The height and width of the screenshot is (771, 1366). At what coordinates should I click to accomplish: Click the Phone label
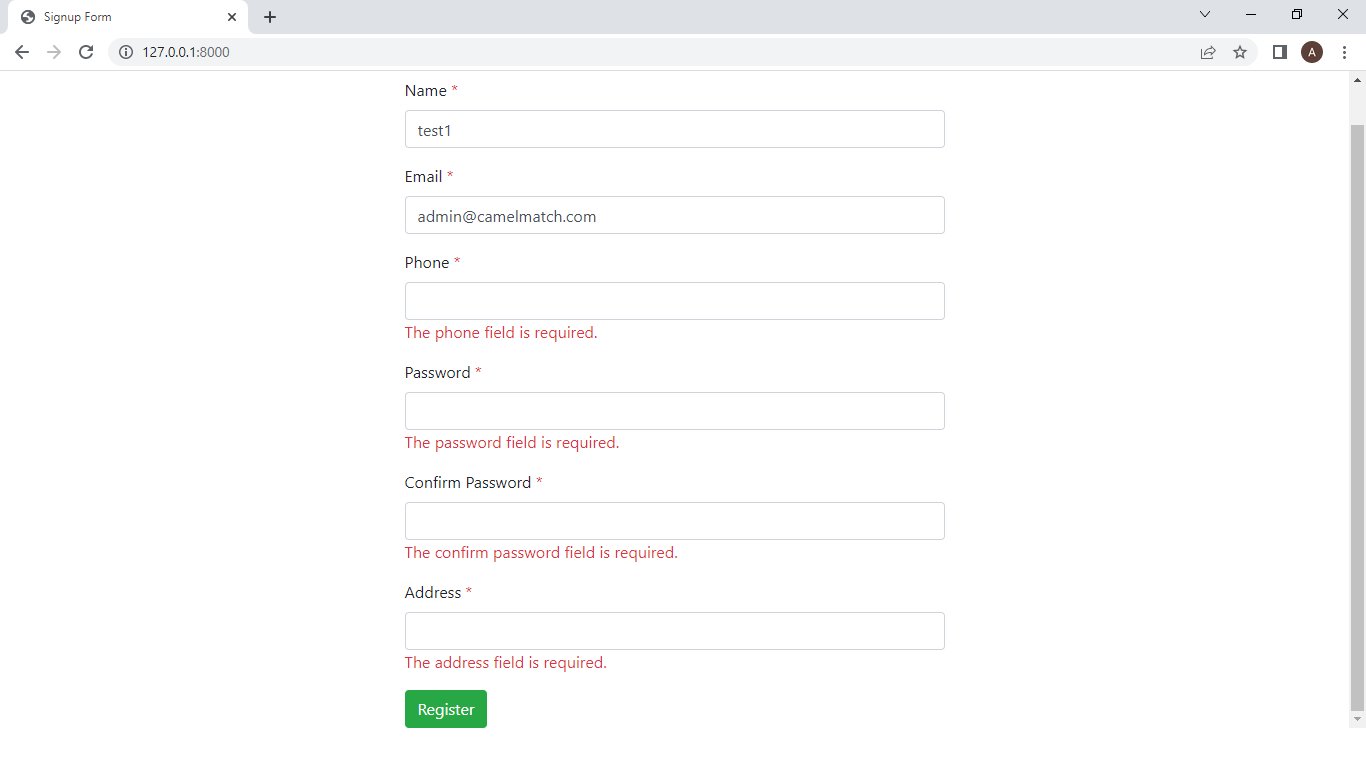click(x=427, y=263)
